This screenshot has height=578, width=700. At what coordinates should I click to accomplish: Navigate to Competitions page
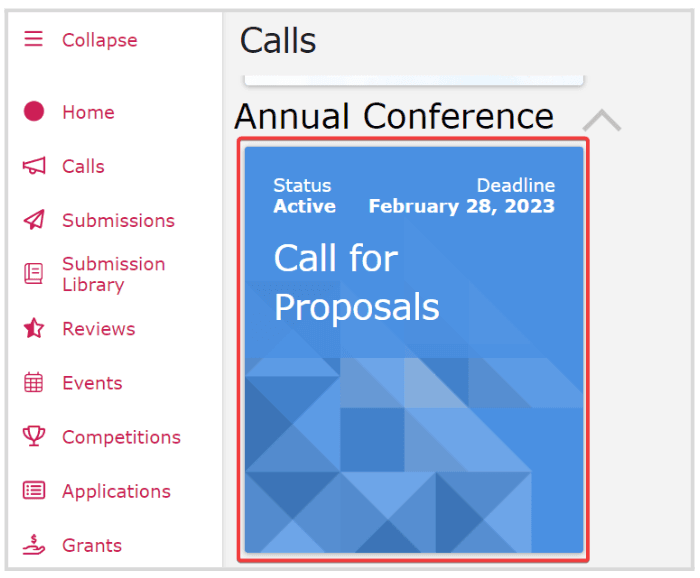[121, 437]
